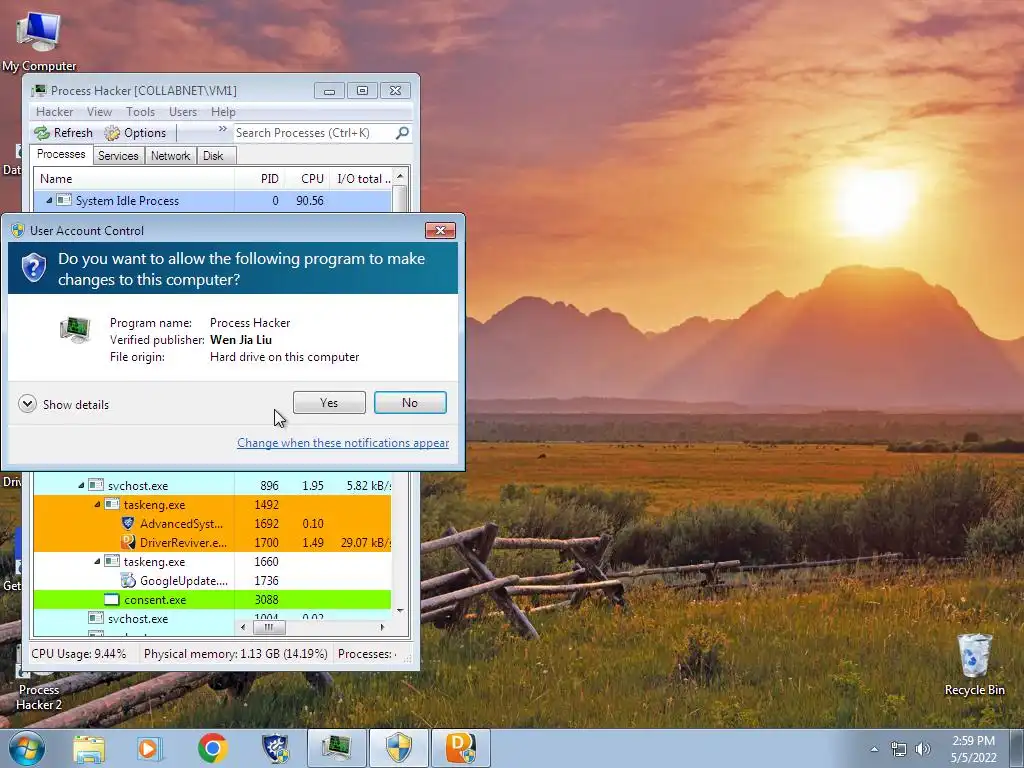
Task: Collapse the System Idle Process tree node
Action: tap(49, 200)
